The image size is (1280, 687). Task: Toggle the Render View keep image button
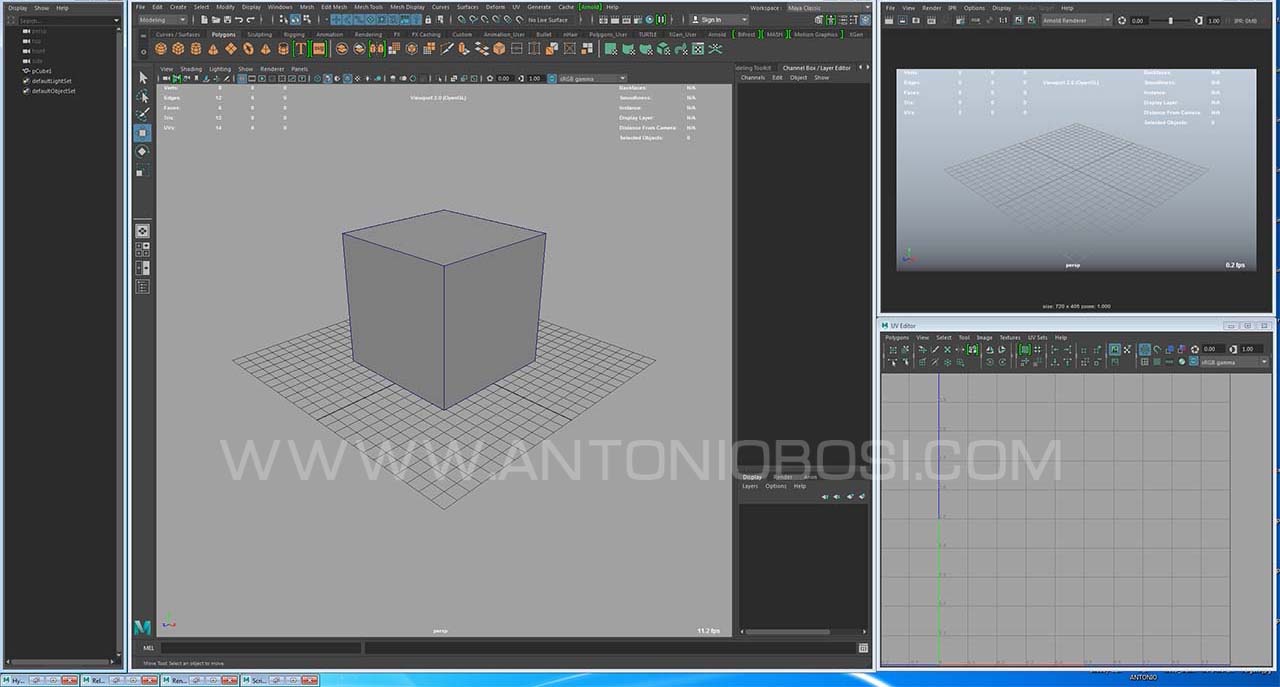[1017, 19]
